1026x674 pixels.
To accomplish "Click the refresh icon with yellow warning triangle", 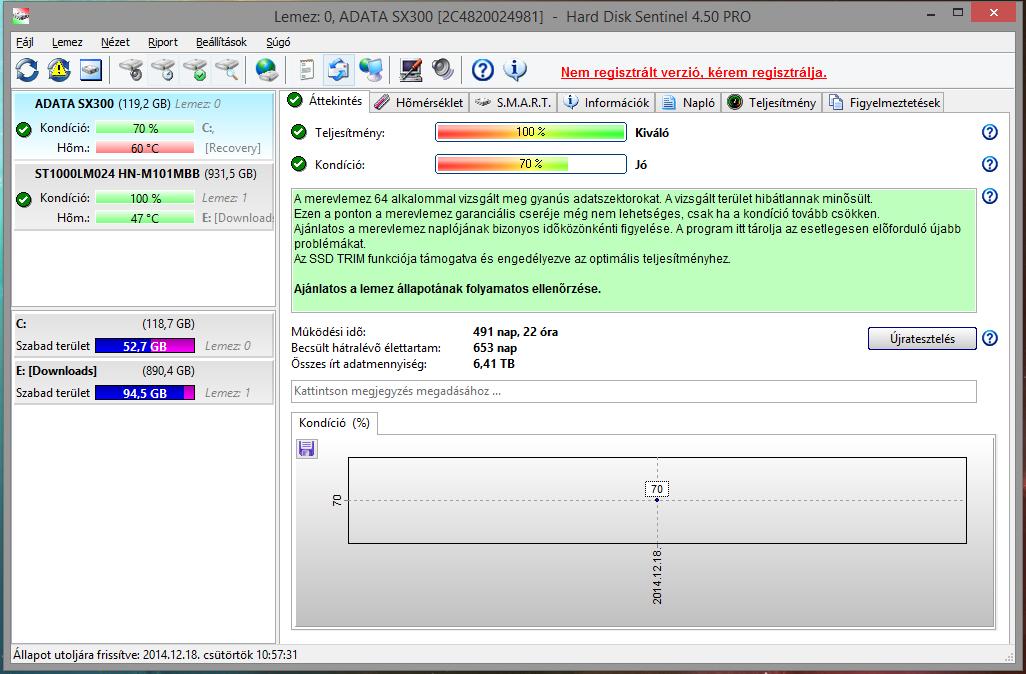I will click(x=59, y=69).
